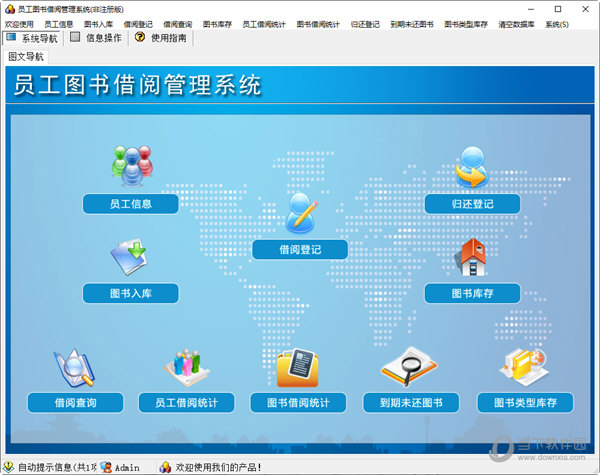Click the 图书入库 download folder icon

(130, 257)
